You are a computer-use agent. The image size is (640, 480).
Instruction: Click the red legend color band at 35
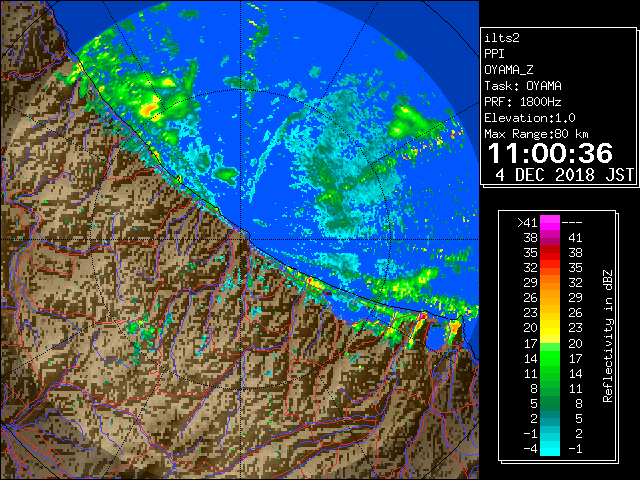coord(550,253)
